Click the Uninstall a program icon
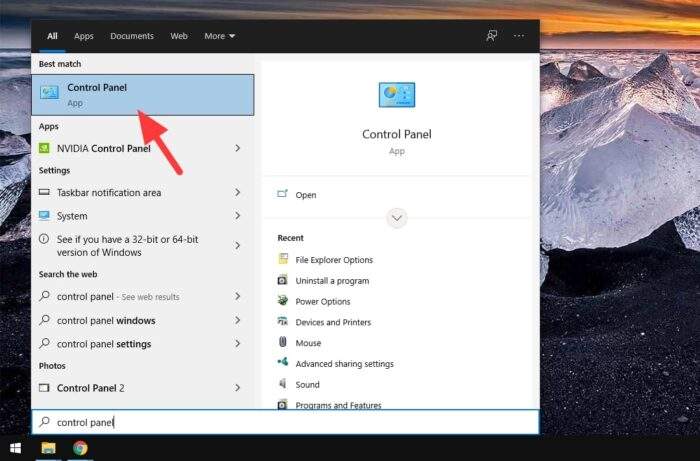This screenshot has width=700, height=461. 283,280
